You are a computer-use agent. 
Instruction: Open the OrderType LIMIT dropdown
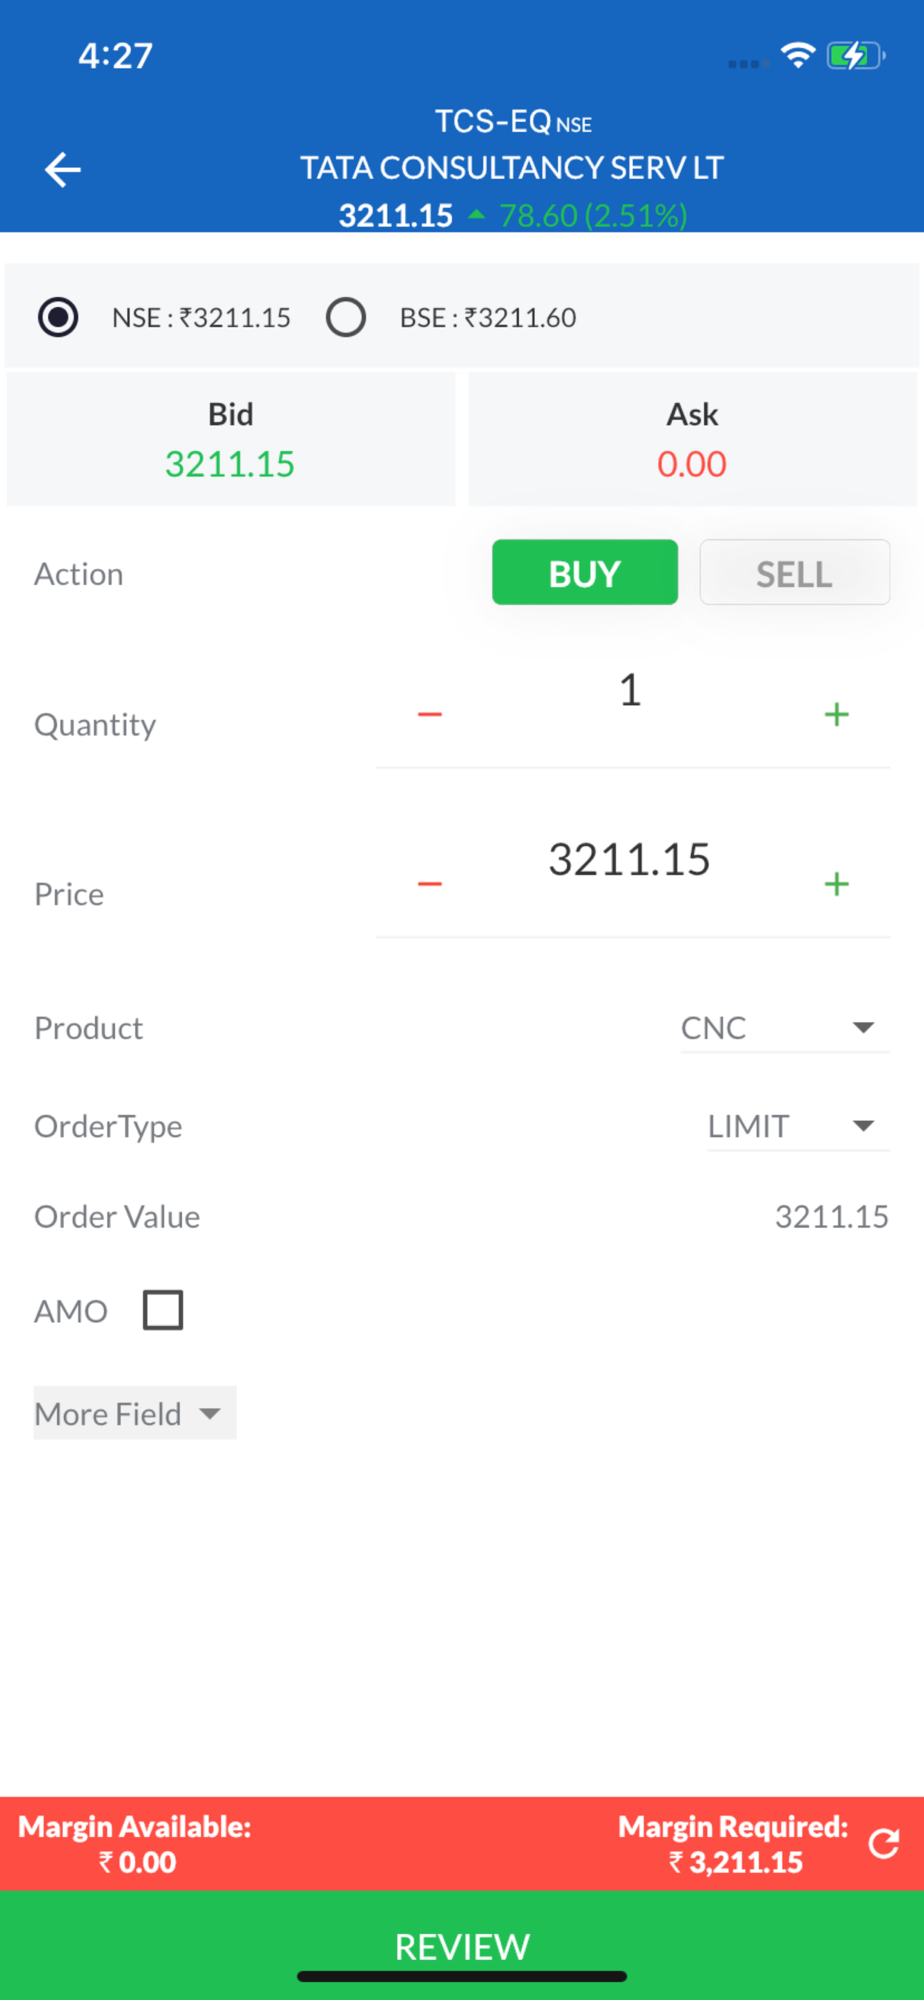pos(797,1126)
